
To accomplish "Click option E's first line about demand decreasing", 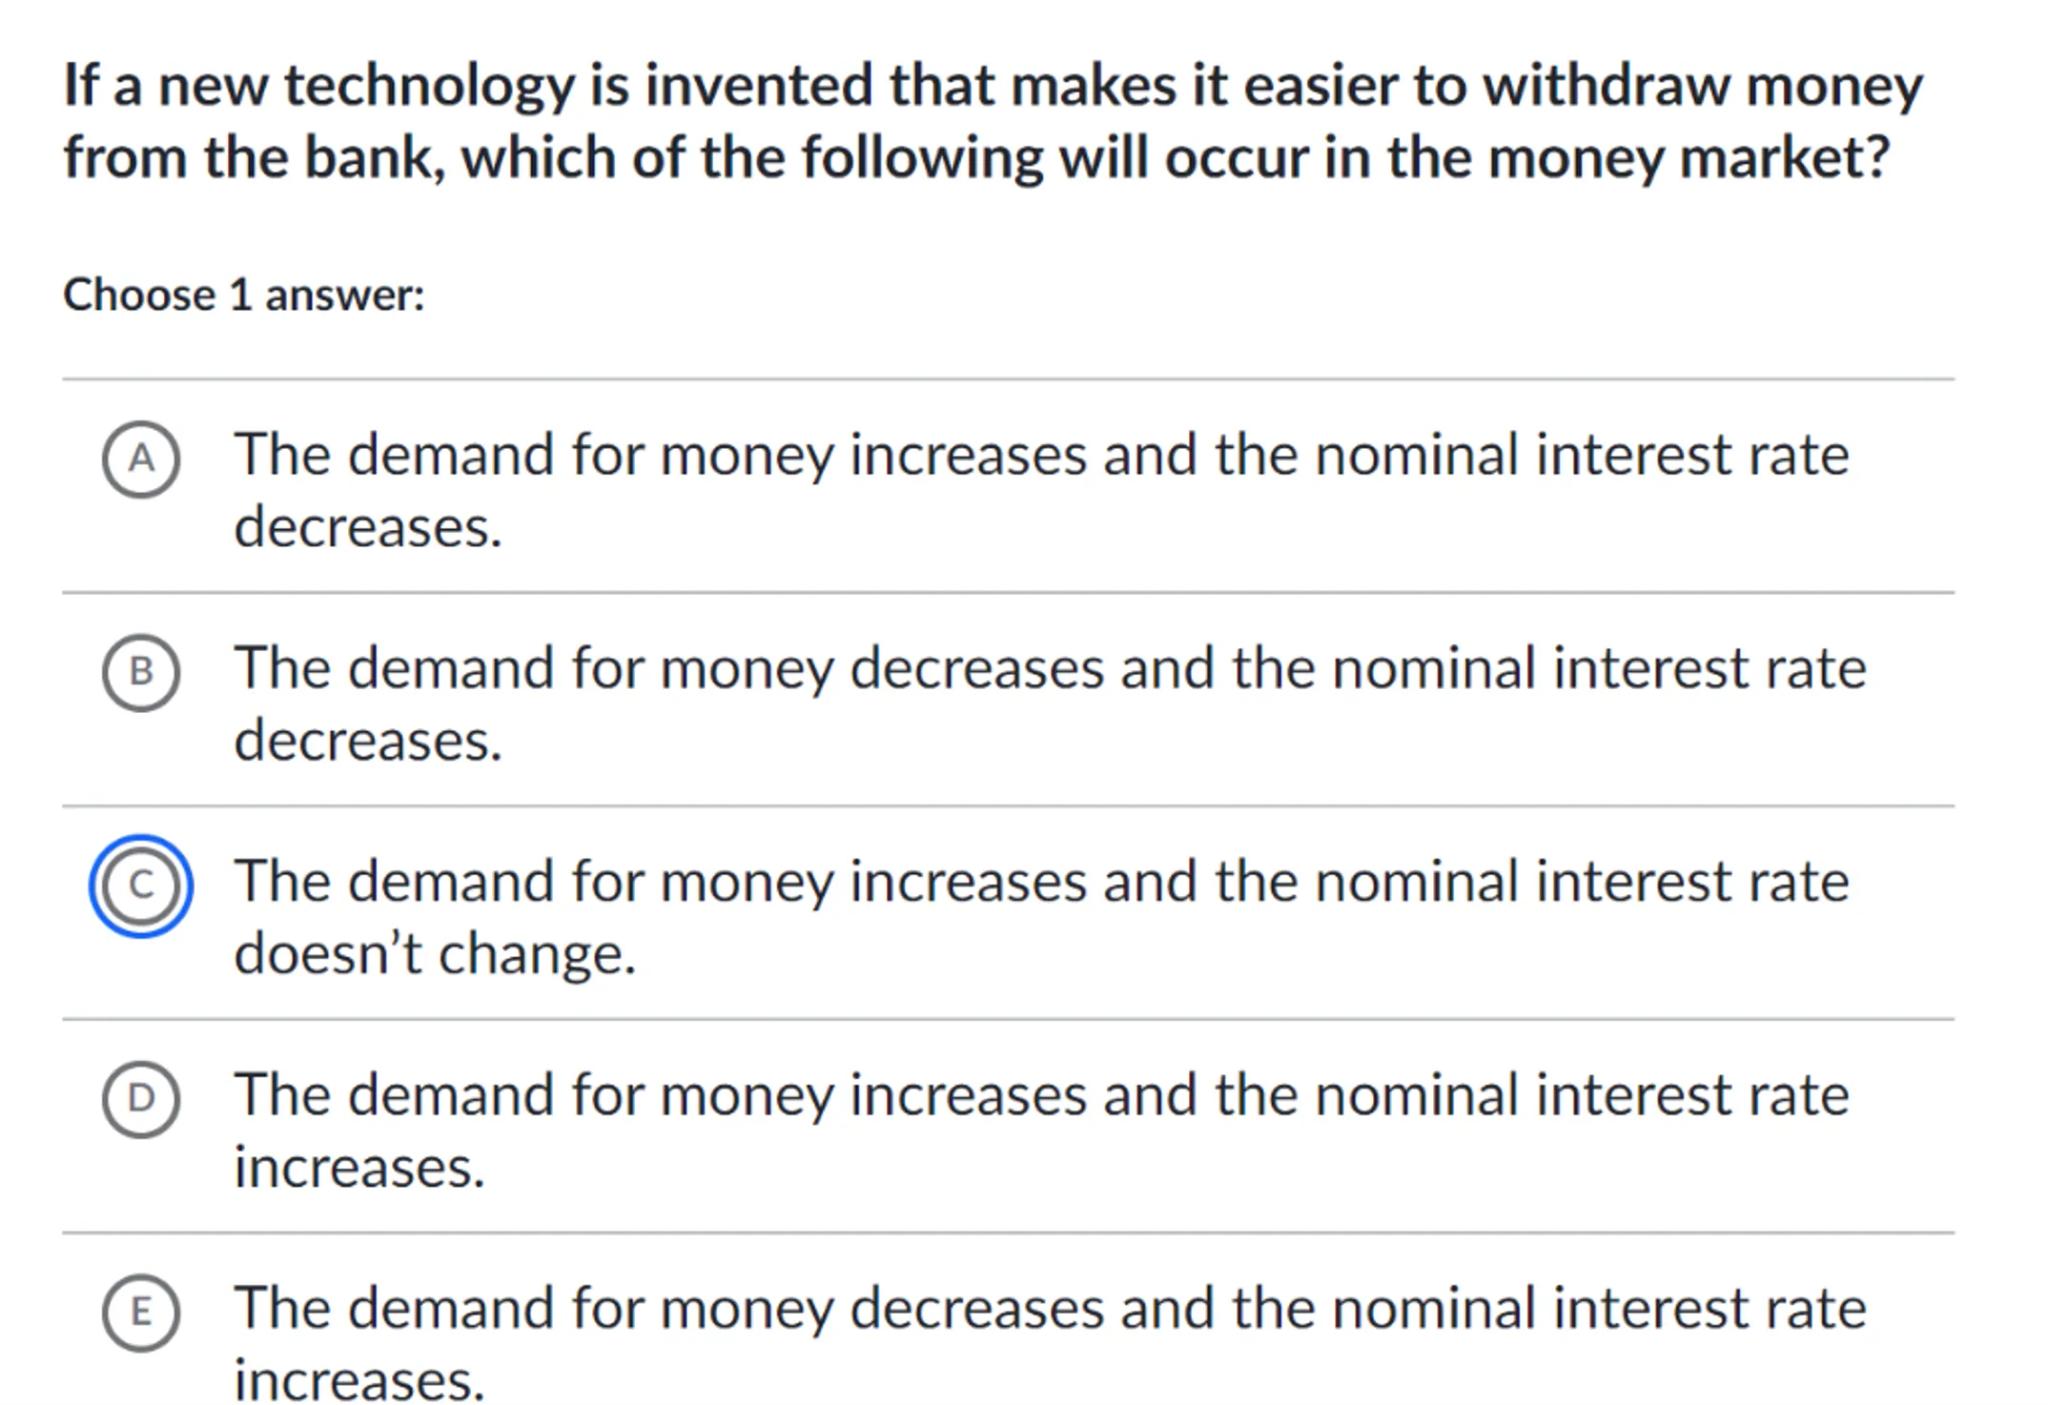I will [x=1049, y=1308].
